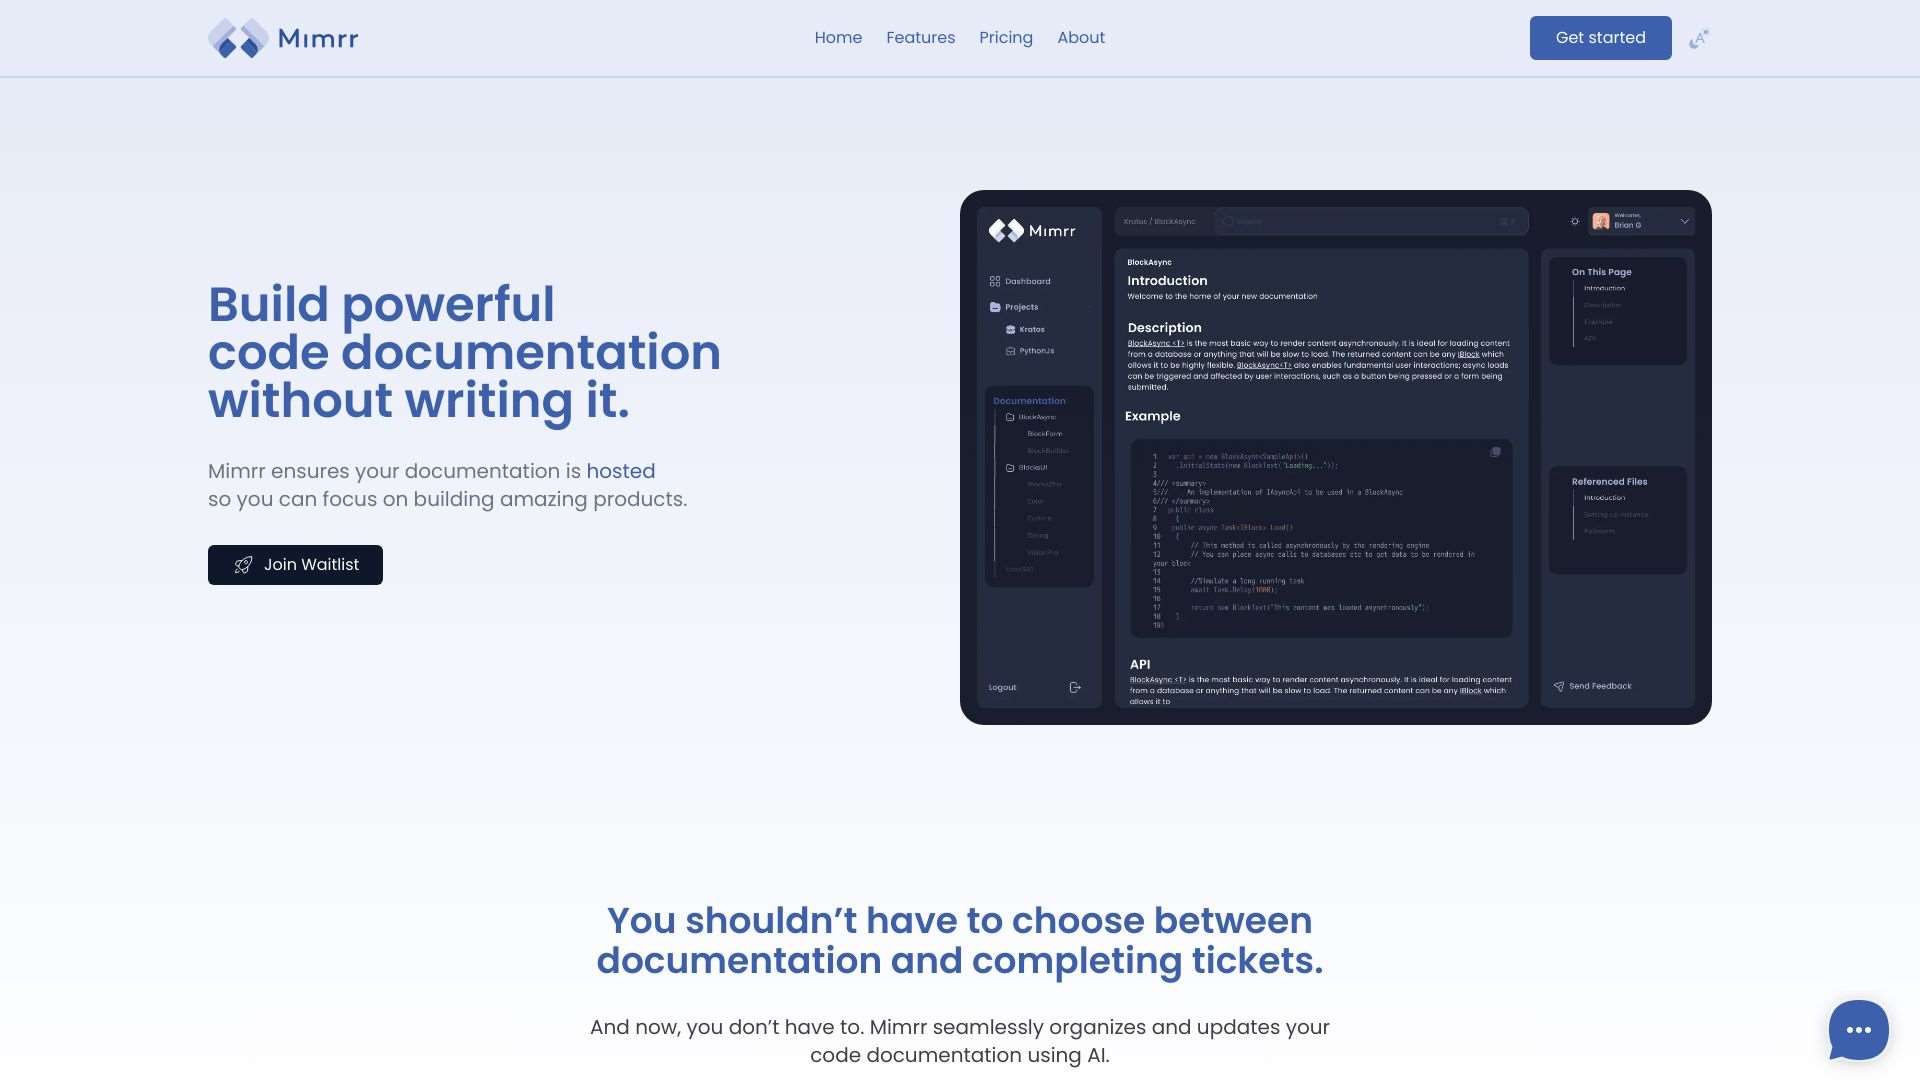Click the Join Waitlist button
Screen dimensions: 1920x1080
tap(295, 565)
